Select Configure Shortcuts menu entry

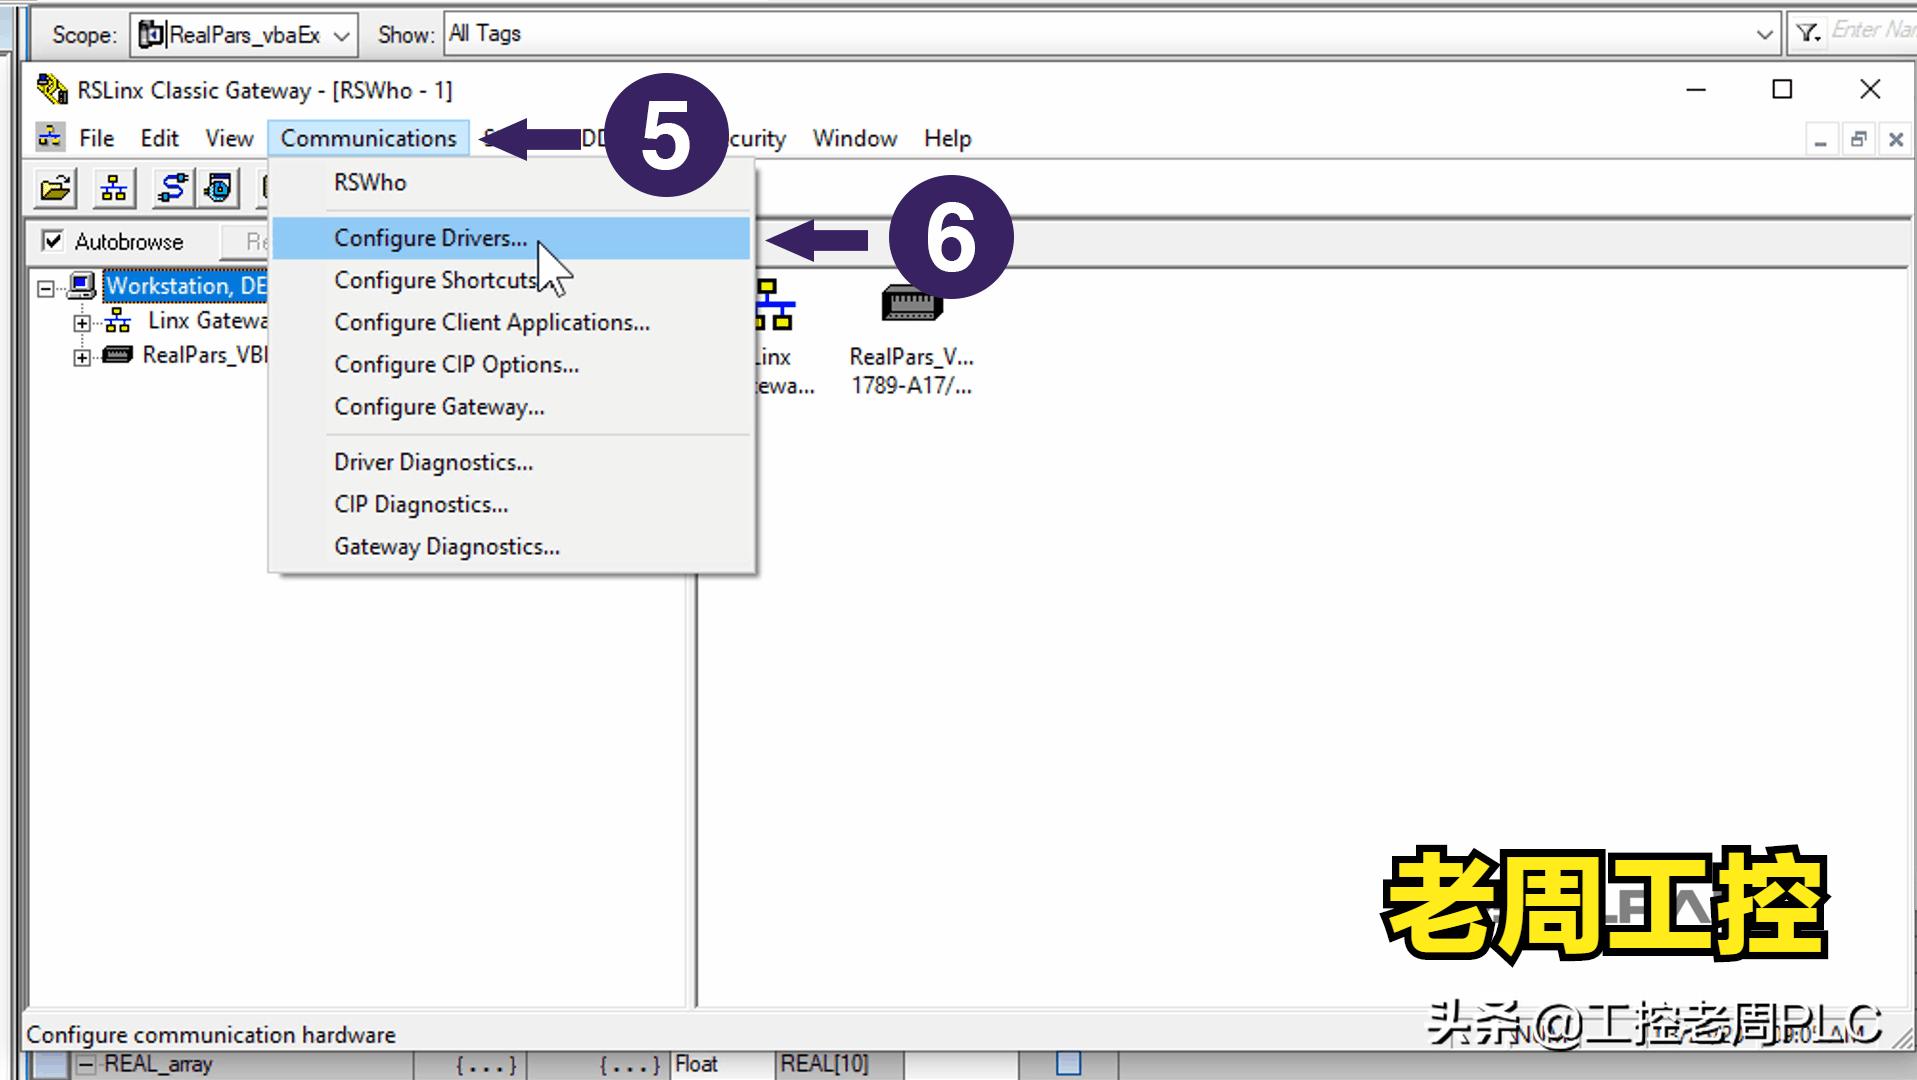(511, 280)
